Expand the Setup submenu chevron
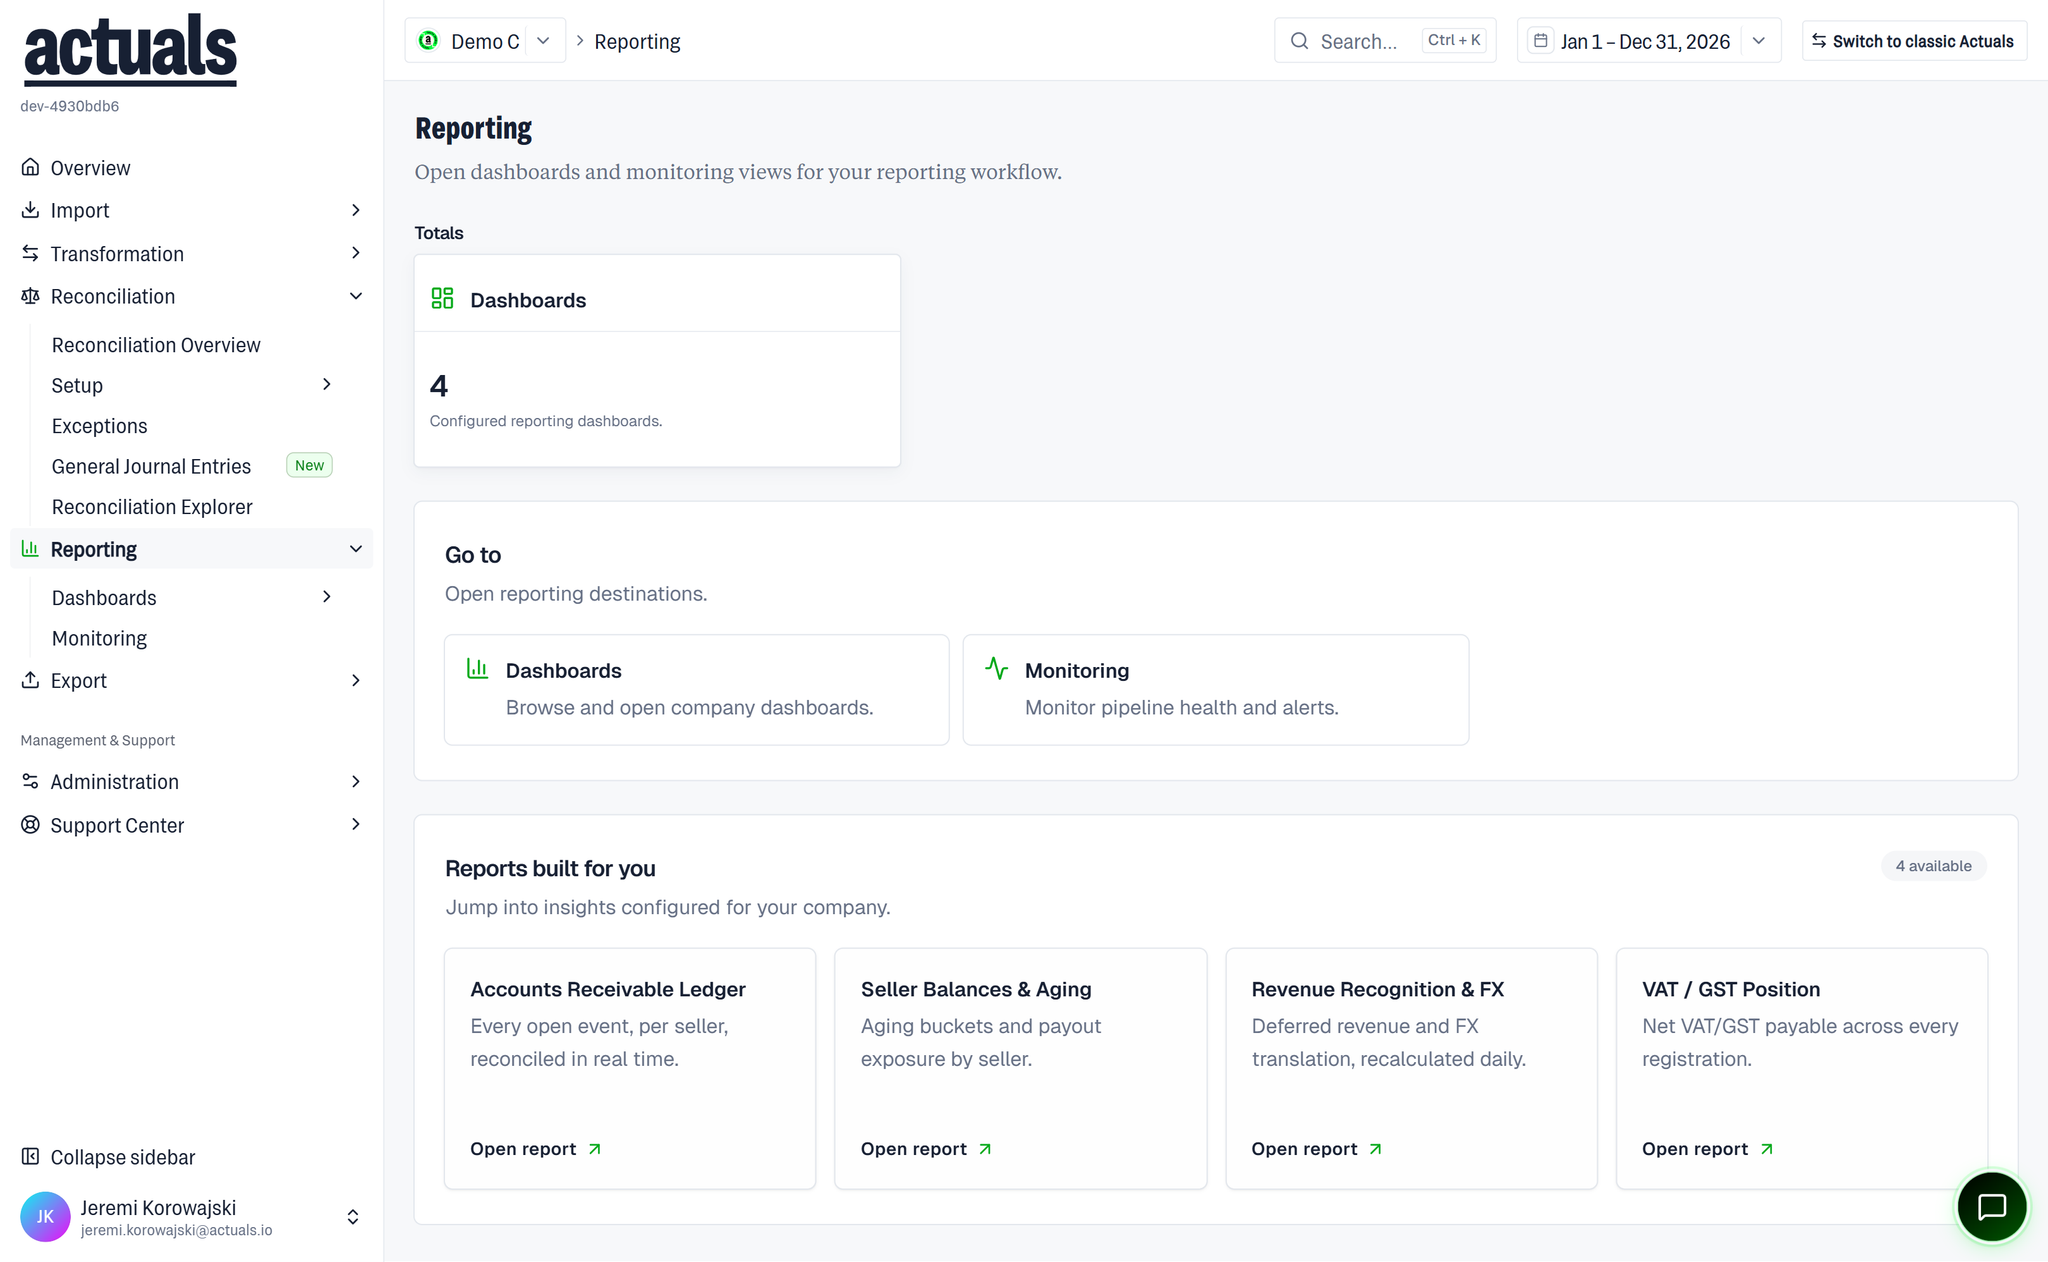 (x=327, y=384)
